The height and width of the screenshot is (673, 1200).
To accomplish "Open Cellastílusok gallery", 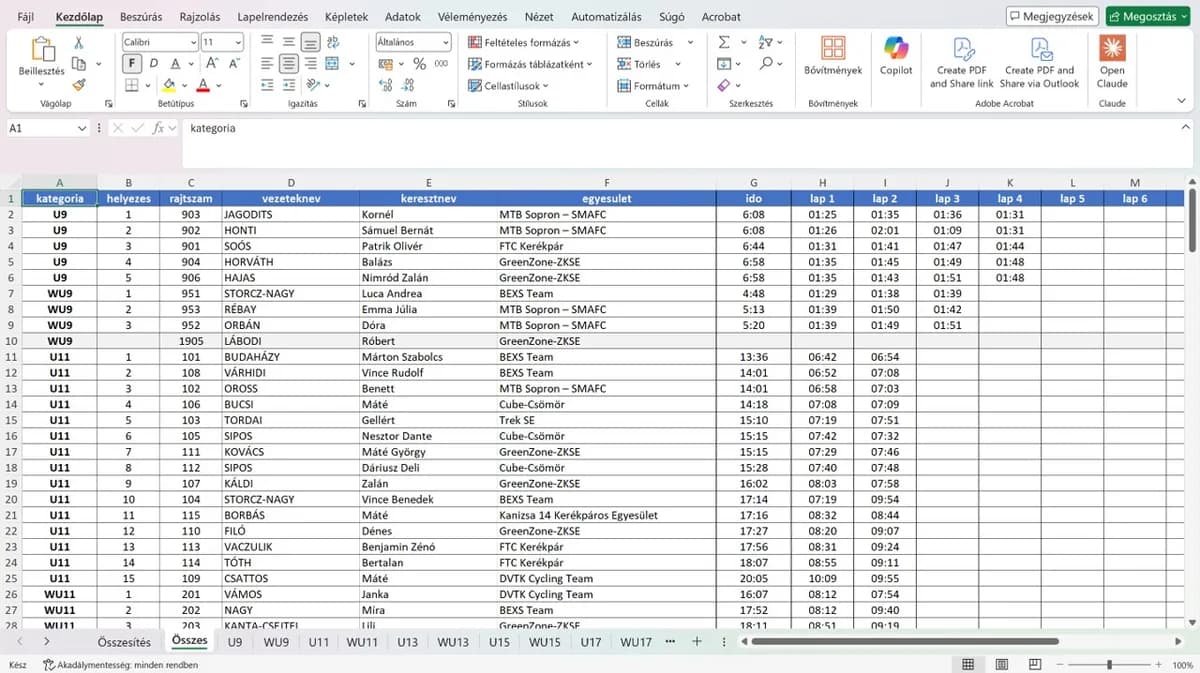I will (x=508, y=86).
